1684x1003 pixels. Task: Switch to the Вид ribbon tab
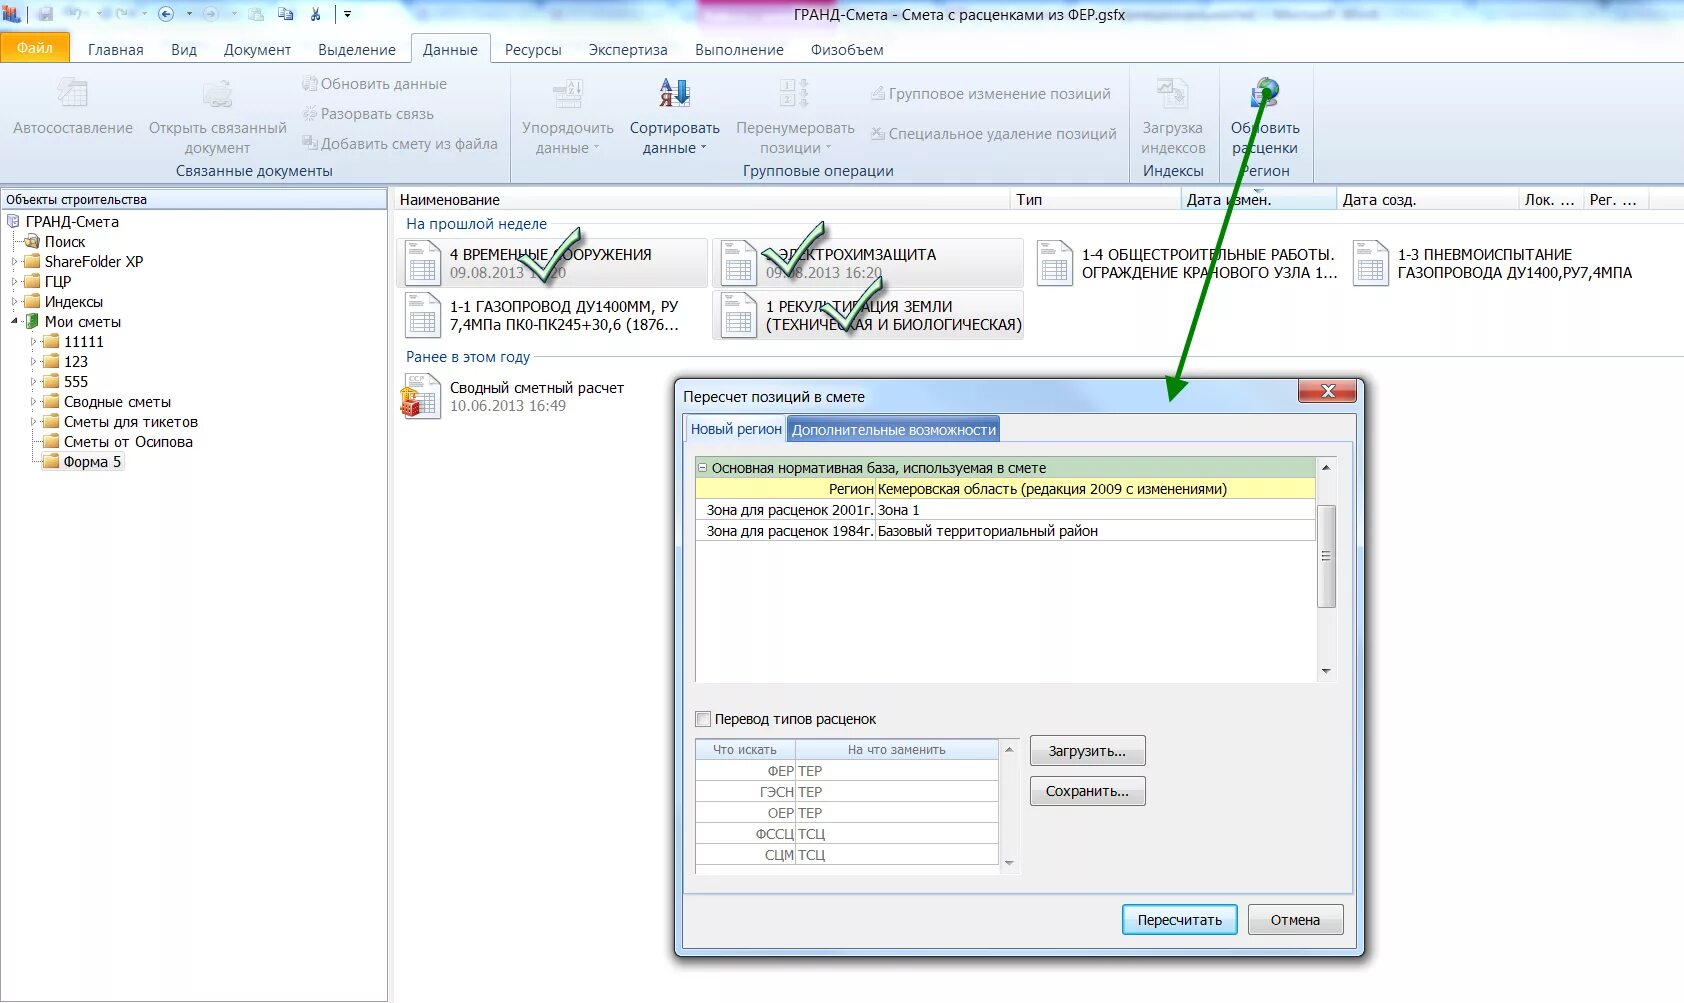(x=184, y=50)
